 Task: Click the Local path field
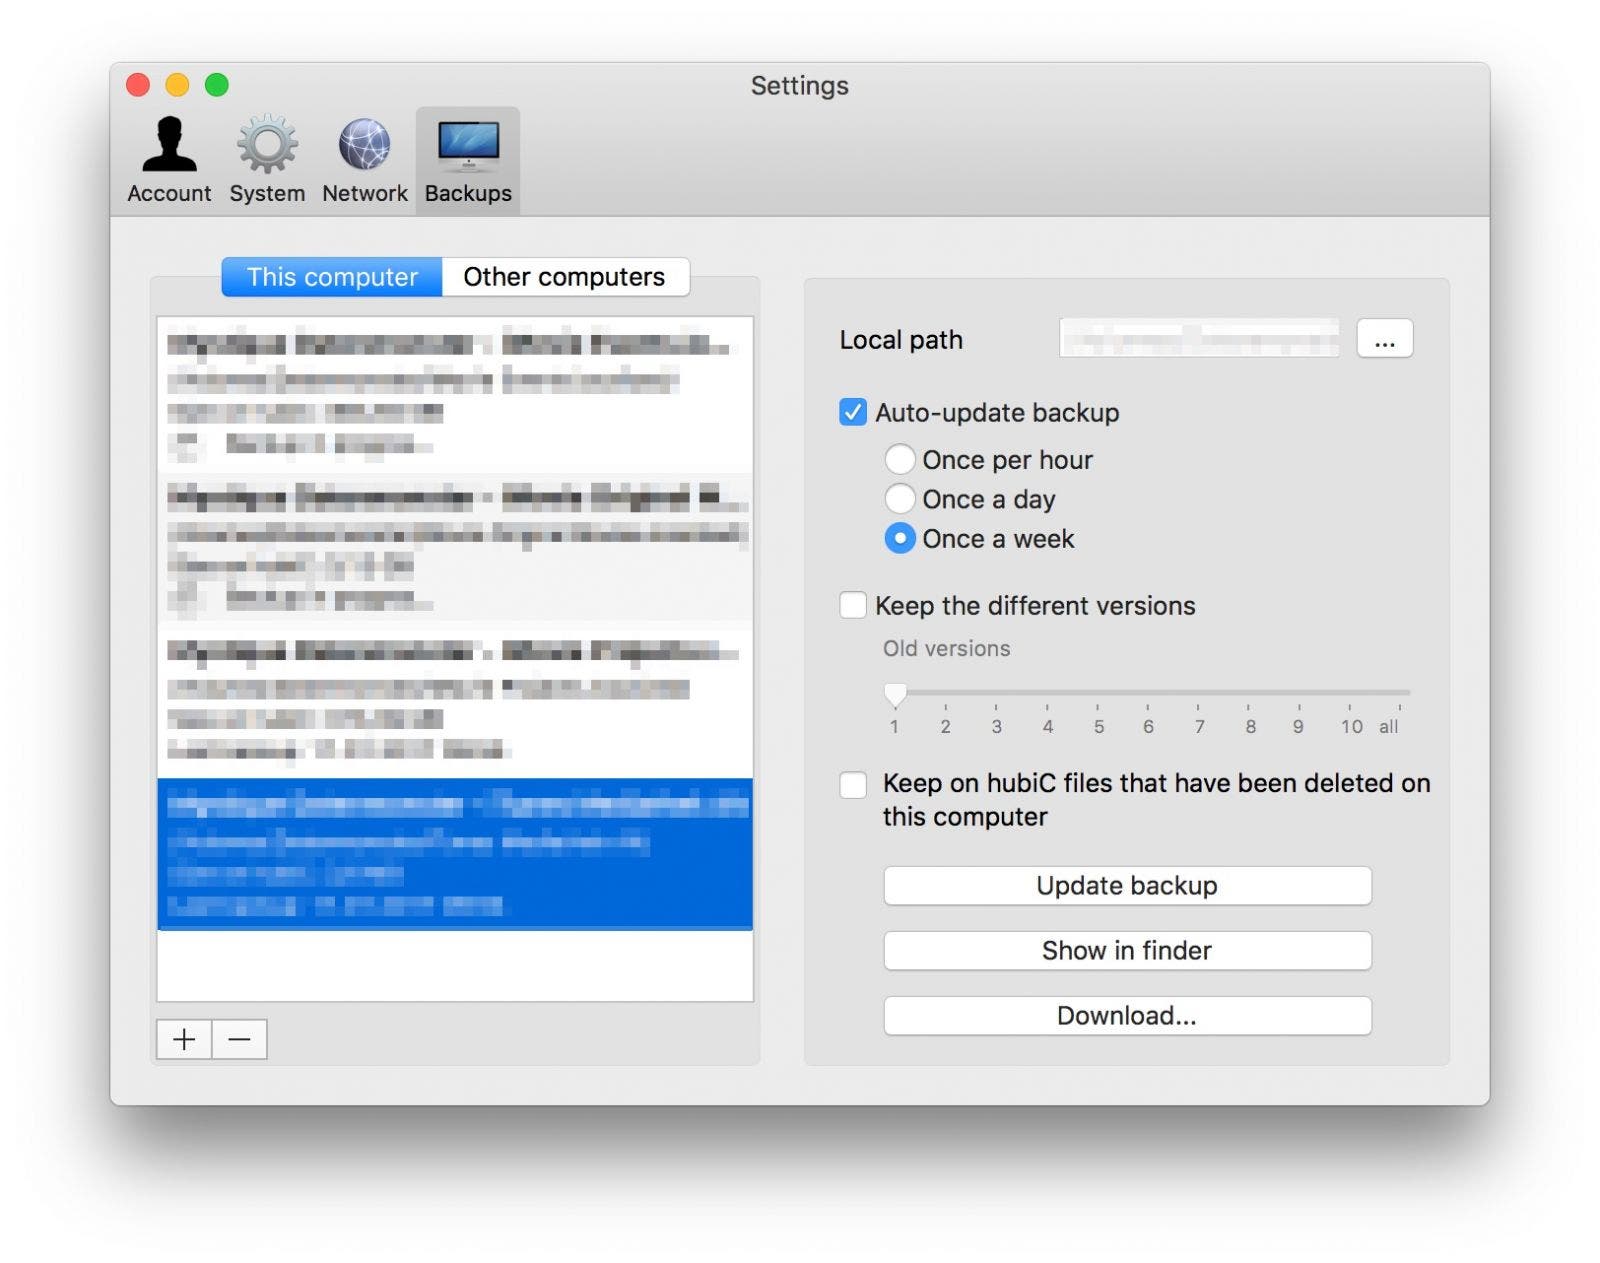point(1199,339)
